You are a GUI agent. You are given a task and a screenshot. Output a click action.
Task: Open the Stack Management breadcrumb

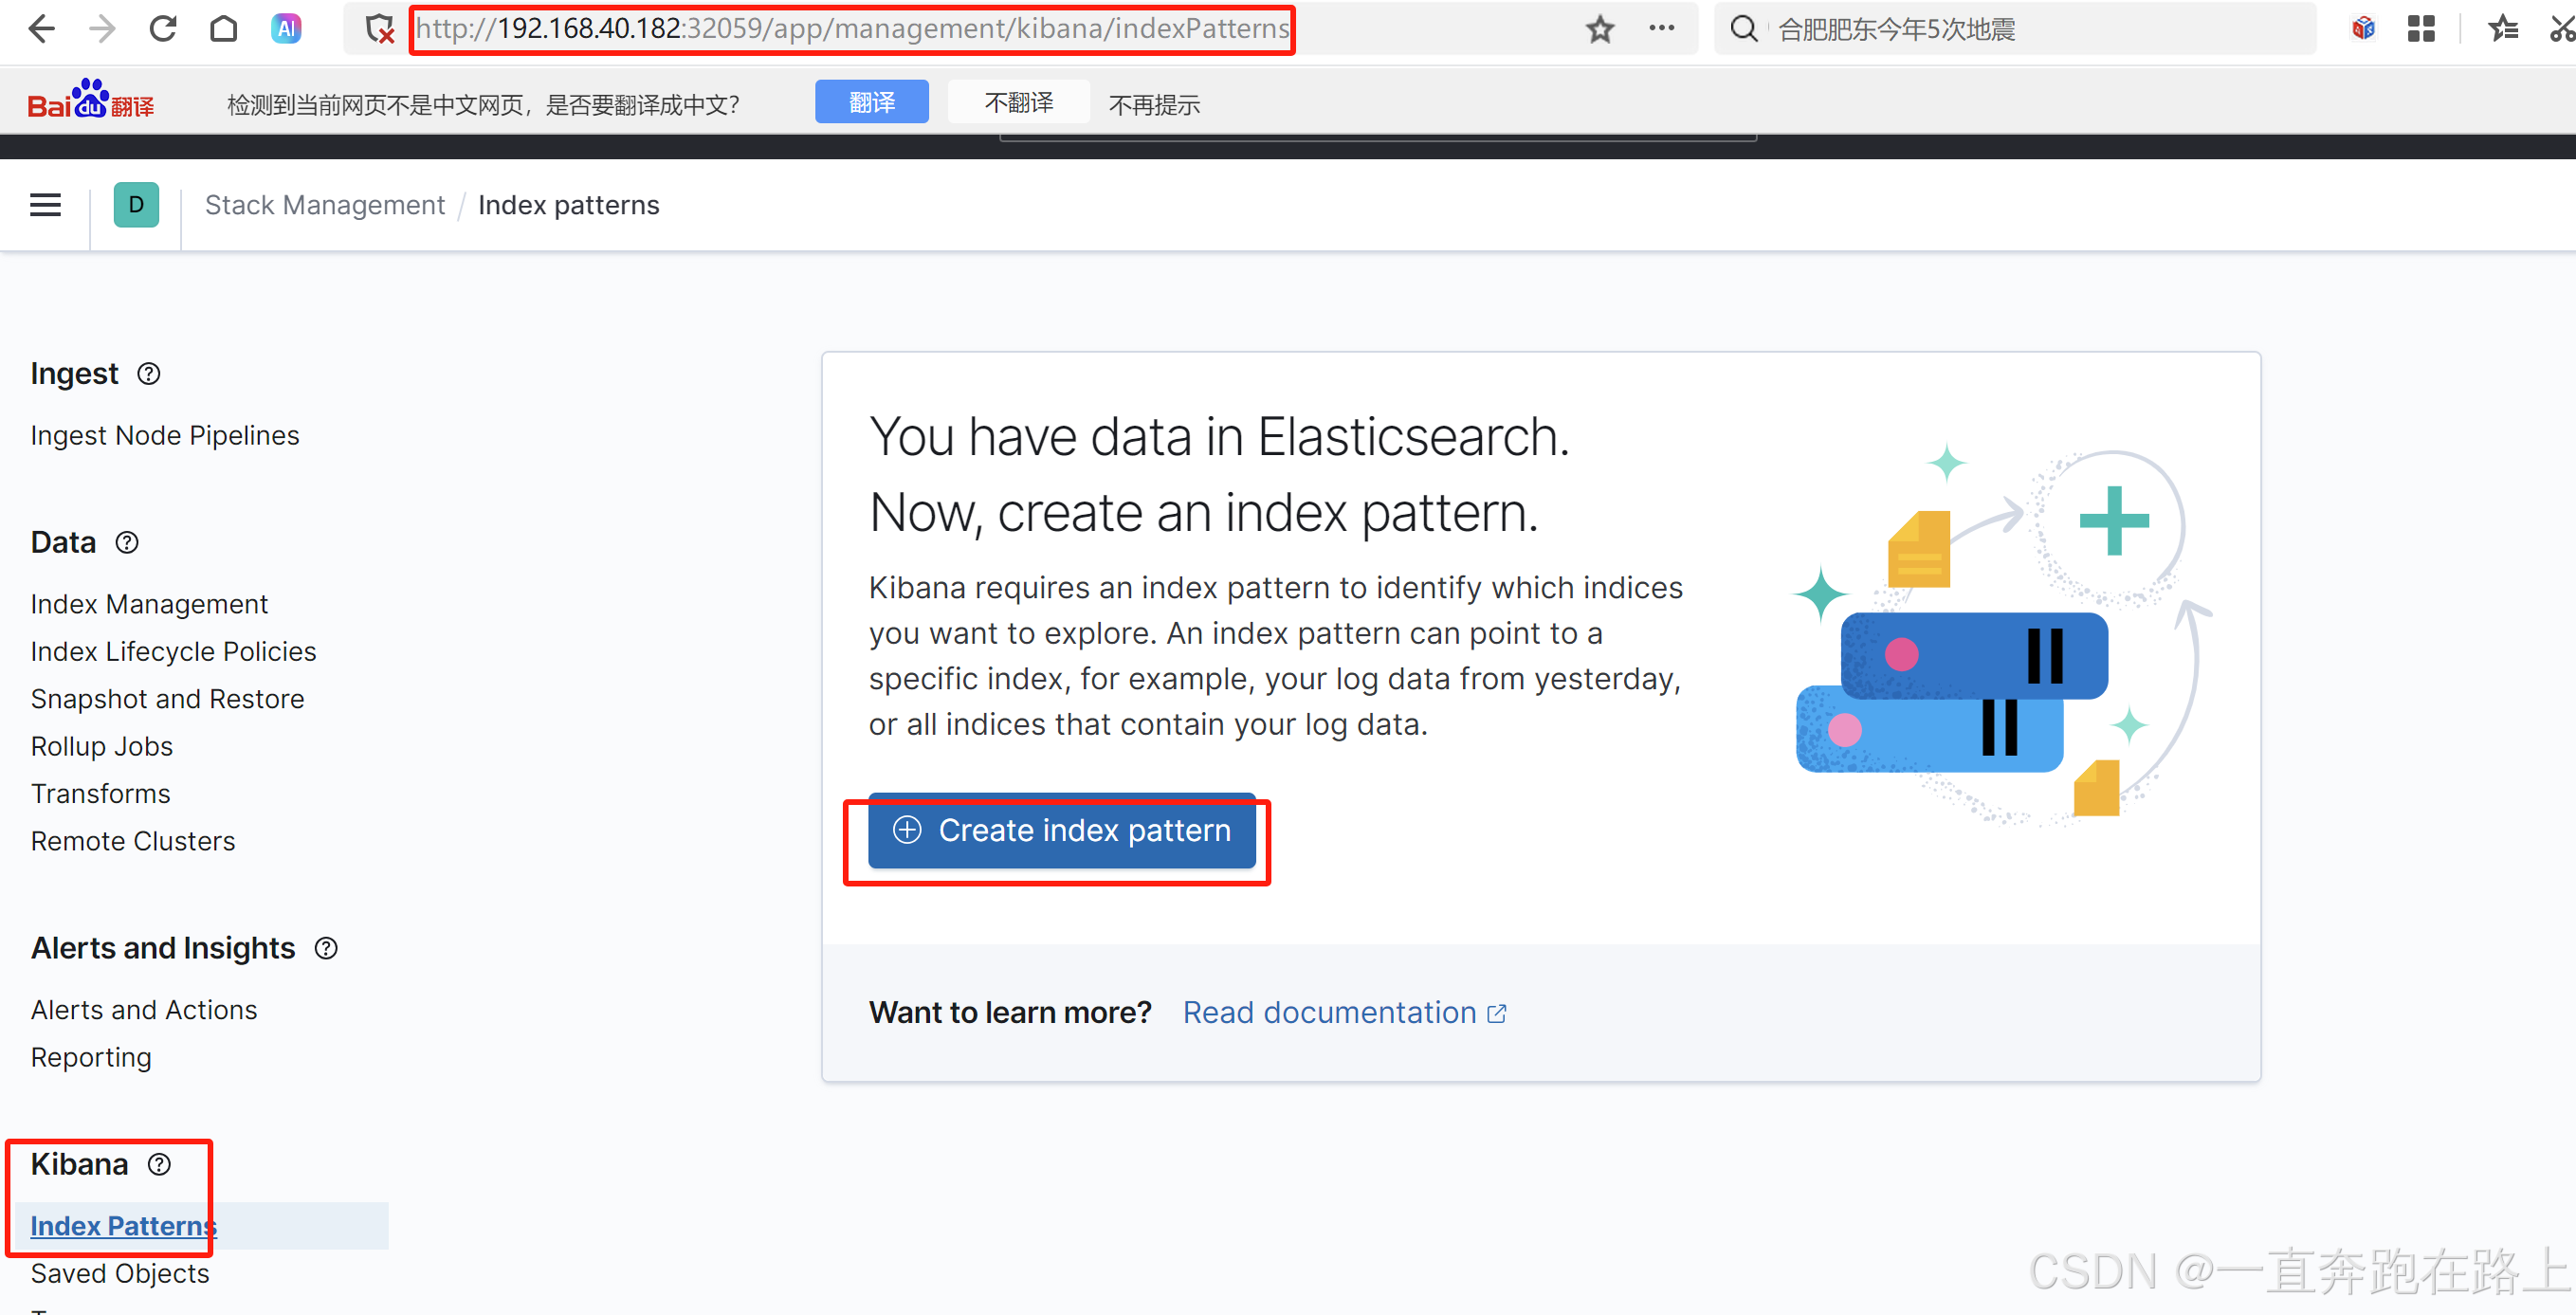(324, 205)
